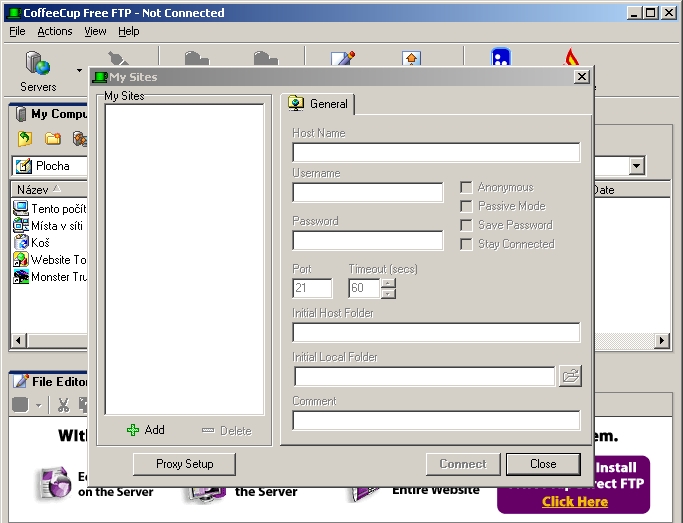Open the Servers toolbar button
The image size is (683, 523).
coord(38,71)
